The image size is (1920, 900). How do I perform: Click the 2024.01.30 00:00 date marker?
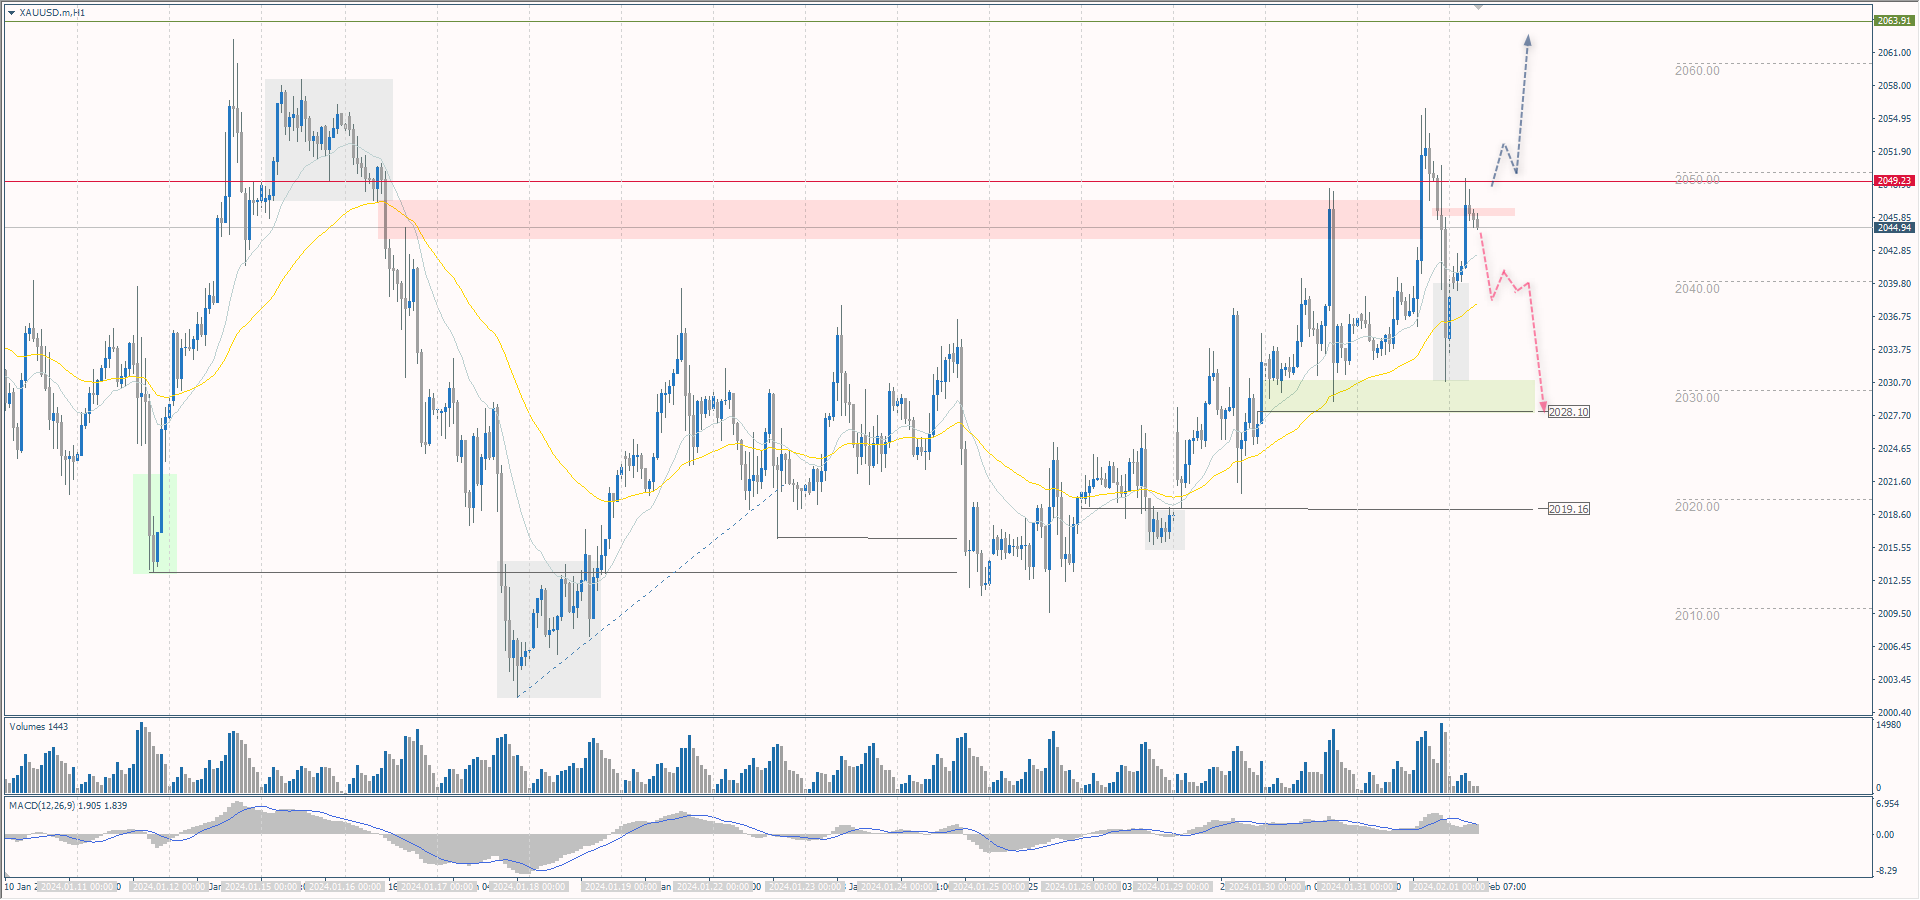[1264, 887]
